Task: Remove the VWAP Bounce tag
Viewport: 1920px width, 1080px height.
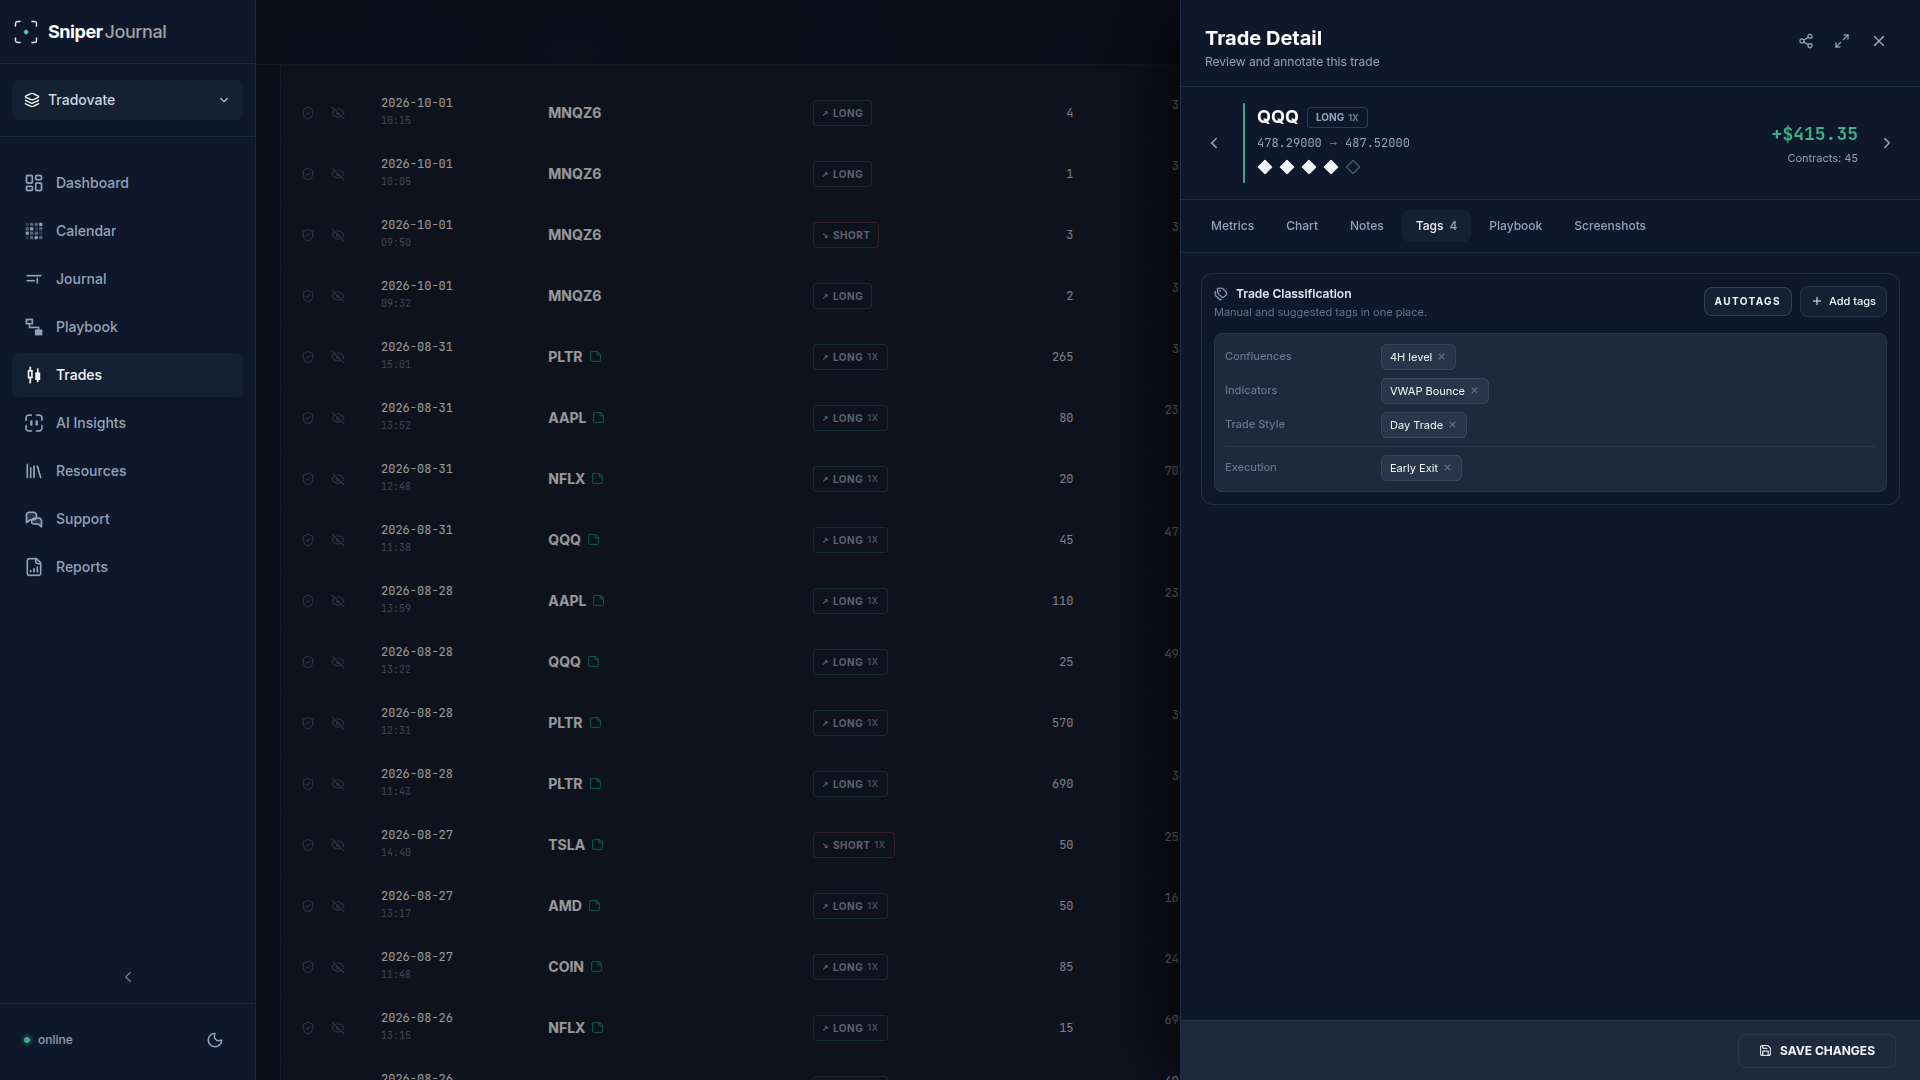Action: pos(1474,391)
